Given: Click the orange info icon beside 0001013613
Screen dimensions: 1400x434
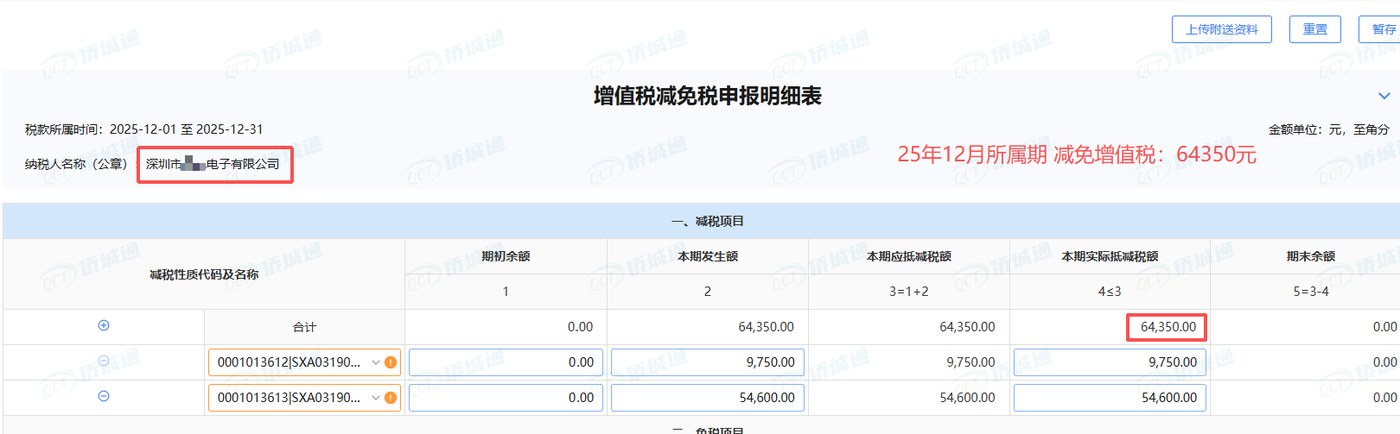Looking at the screenshot, I should coord(391,397).
